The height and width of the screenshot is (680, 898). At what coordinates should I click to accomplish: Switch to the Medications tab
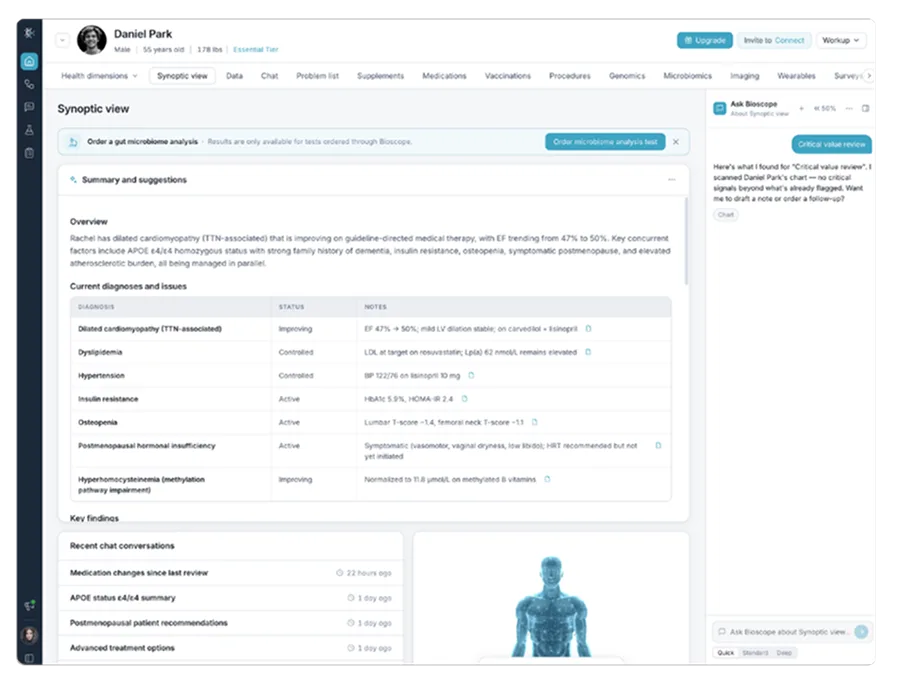click(x=444, y=76)
